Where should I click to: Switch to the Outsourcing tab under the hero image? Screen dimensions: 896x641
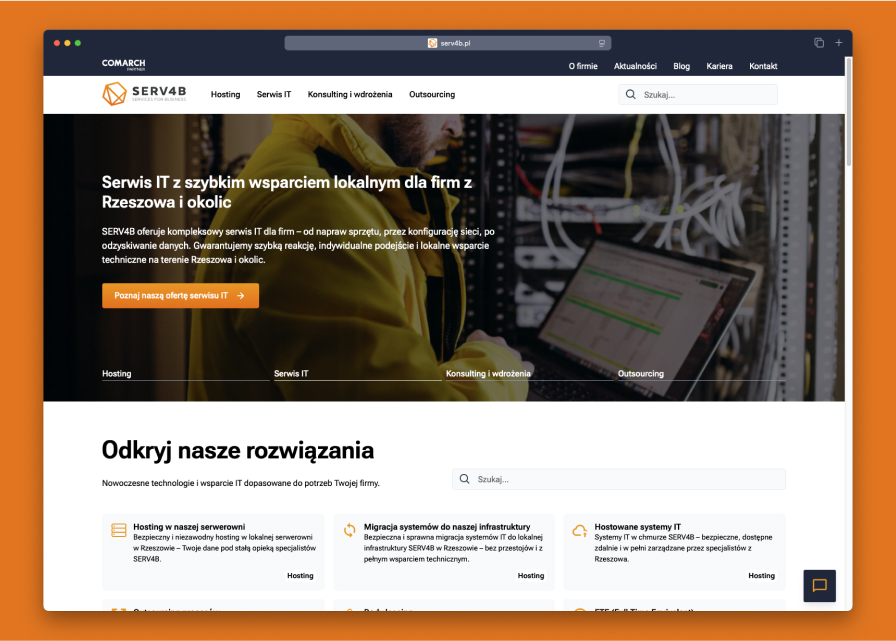pyautogui.click(x=641, y=373)
